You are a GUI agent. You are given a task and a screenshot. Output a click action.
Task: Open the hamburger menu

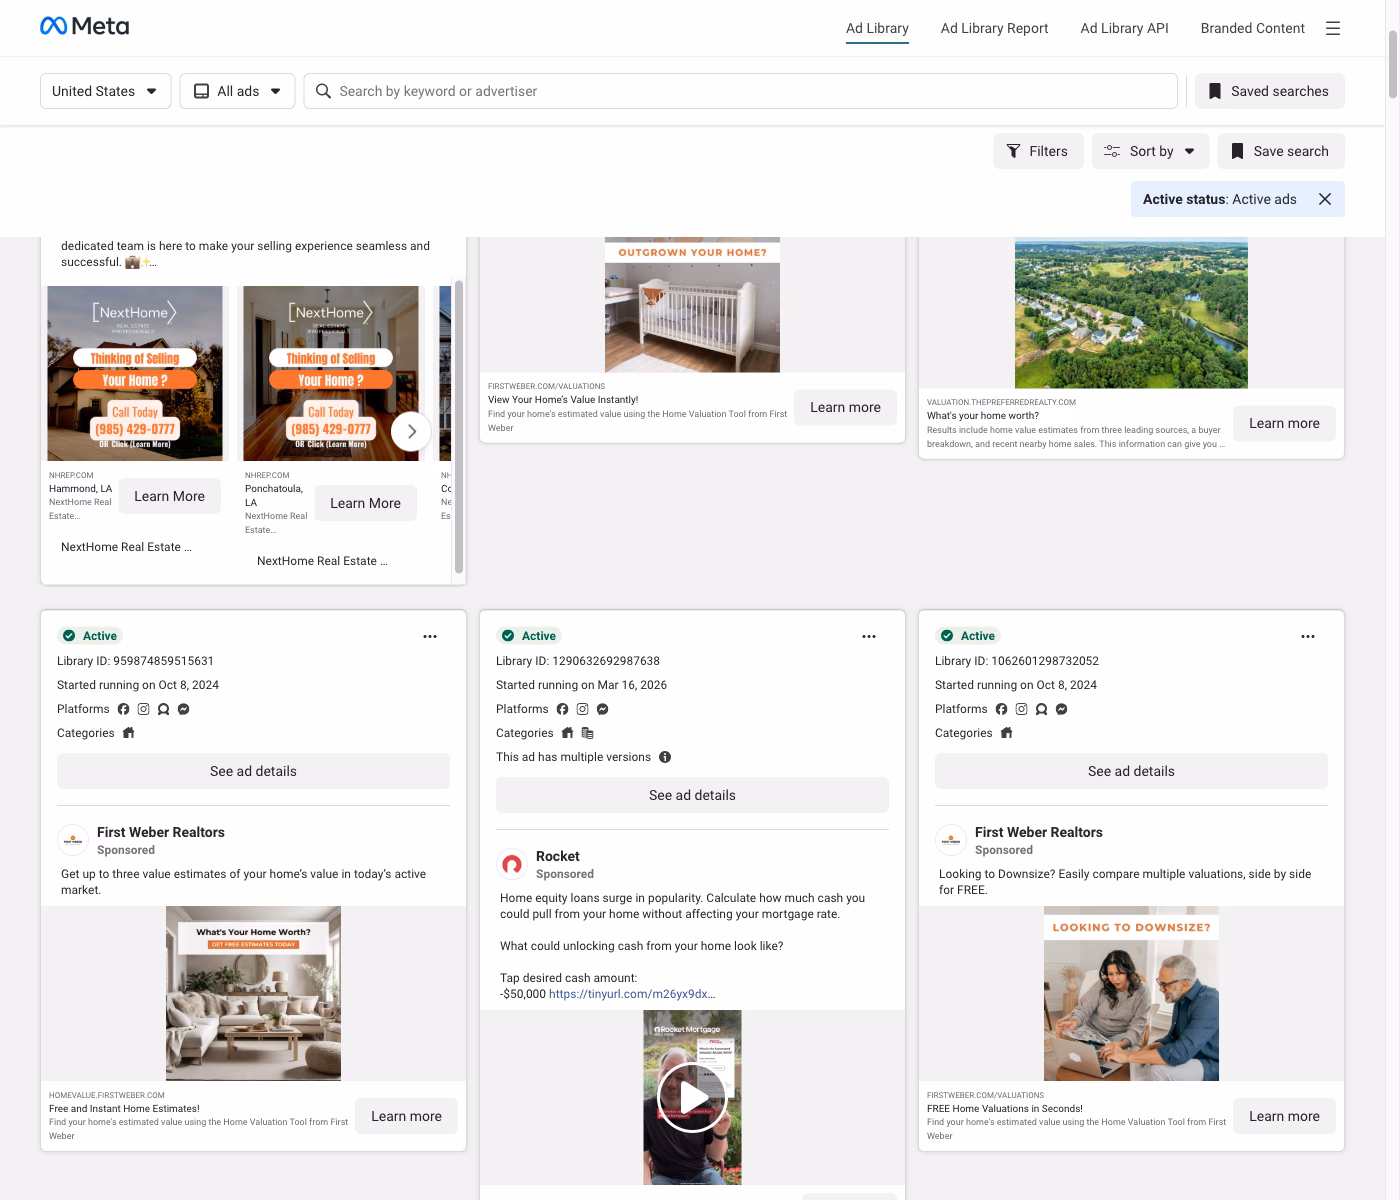point(1333,28)
